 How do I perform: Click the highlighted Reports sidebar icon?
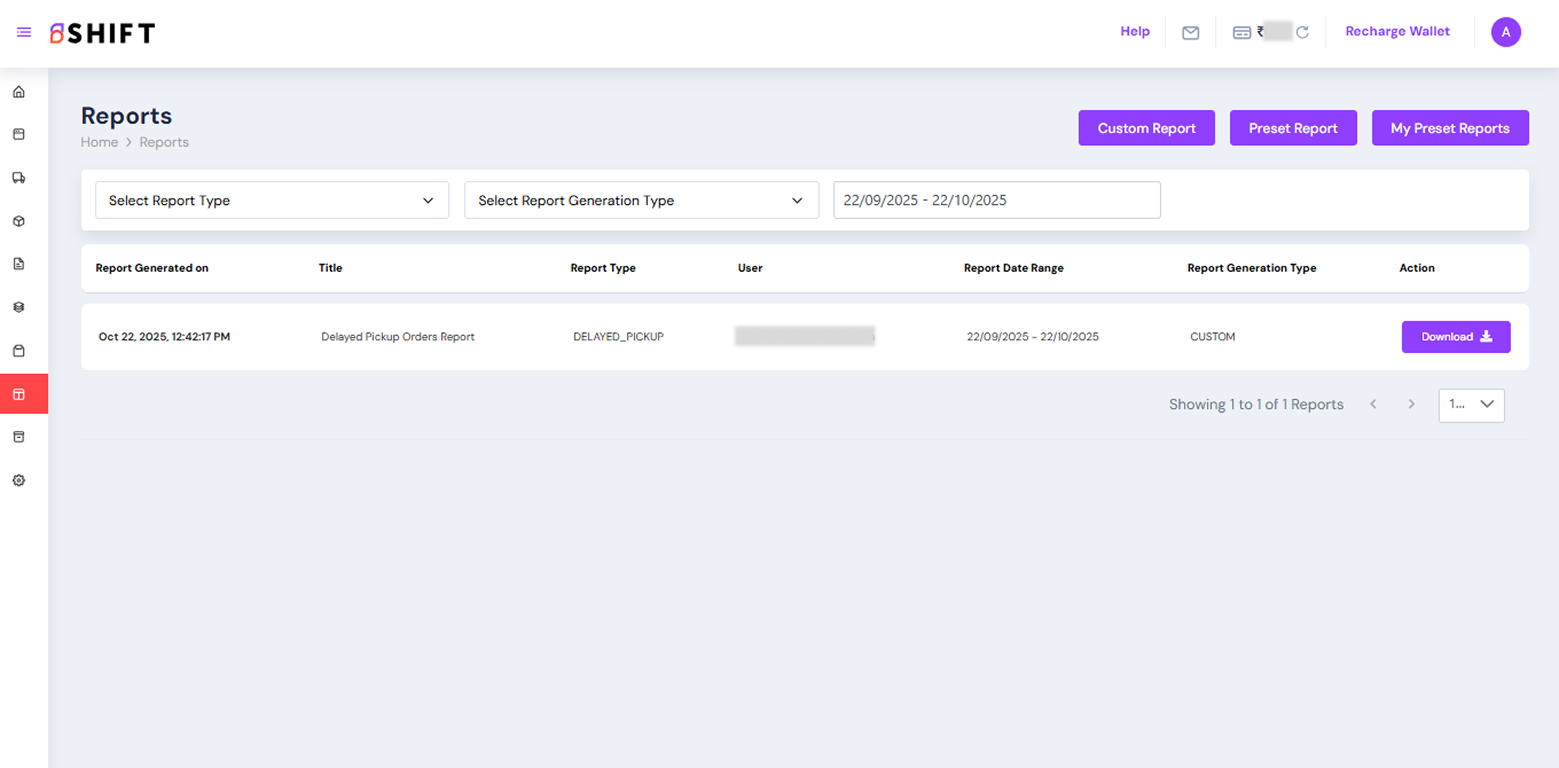tap(18, 394)
